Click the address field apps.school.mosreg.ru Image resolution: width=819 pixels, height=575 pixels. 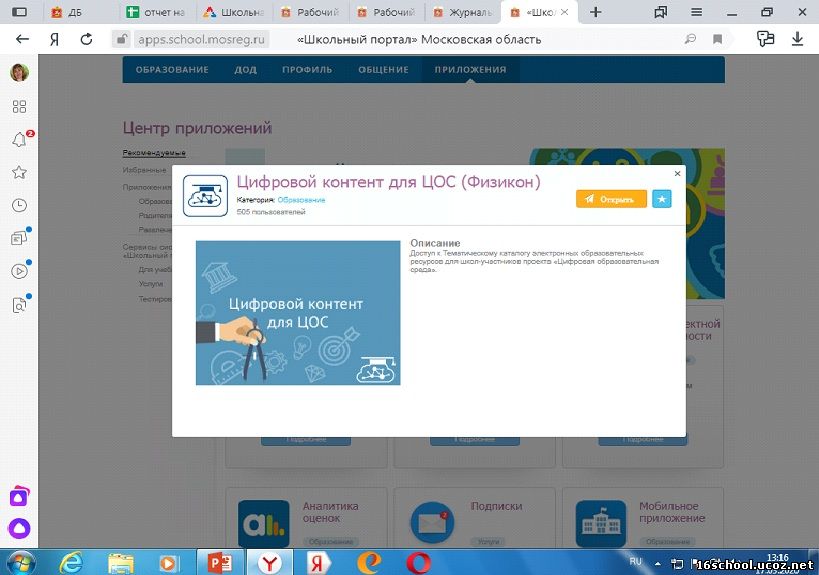coord(202,39)
